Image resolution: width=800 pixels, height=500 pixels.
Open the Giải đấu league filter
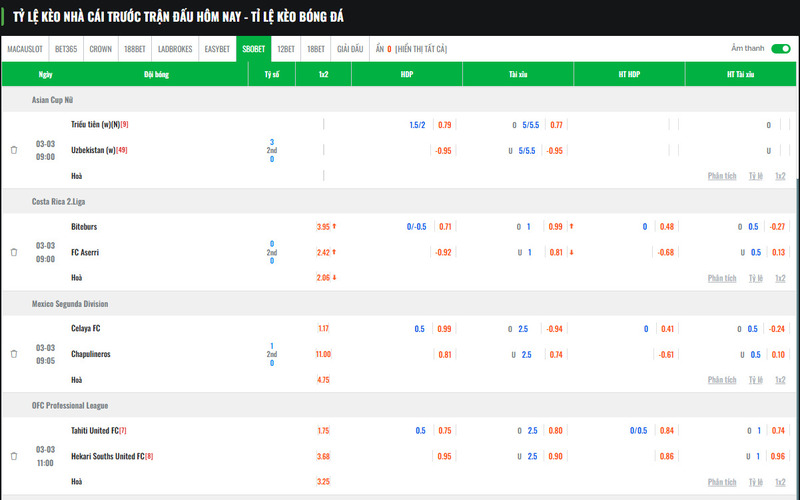(x=350, y=49)
